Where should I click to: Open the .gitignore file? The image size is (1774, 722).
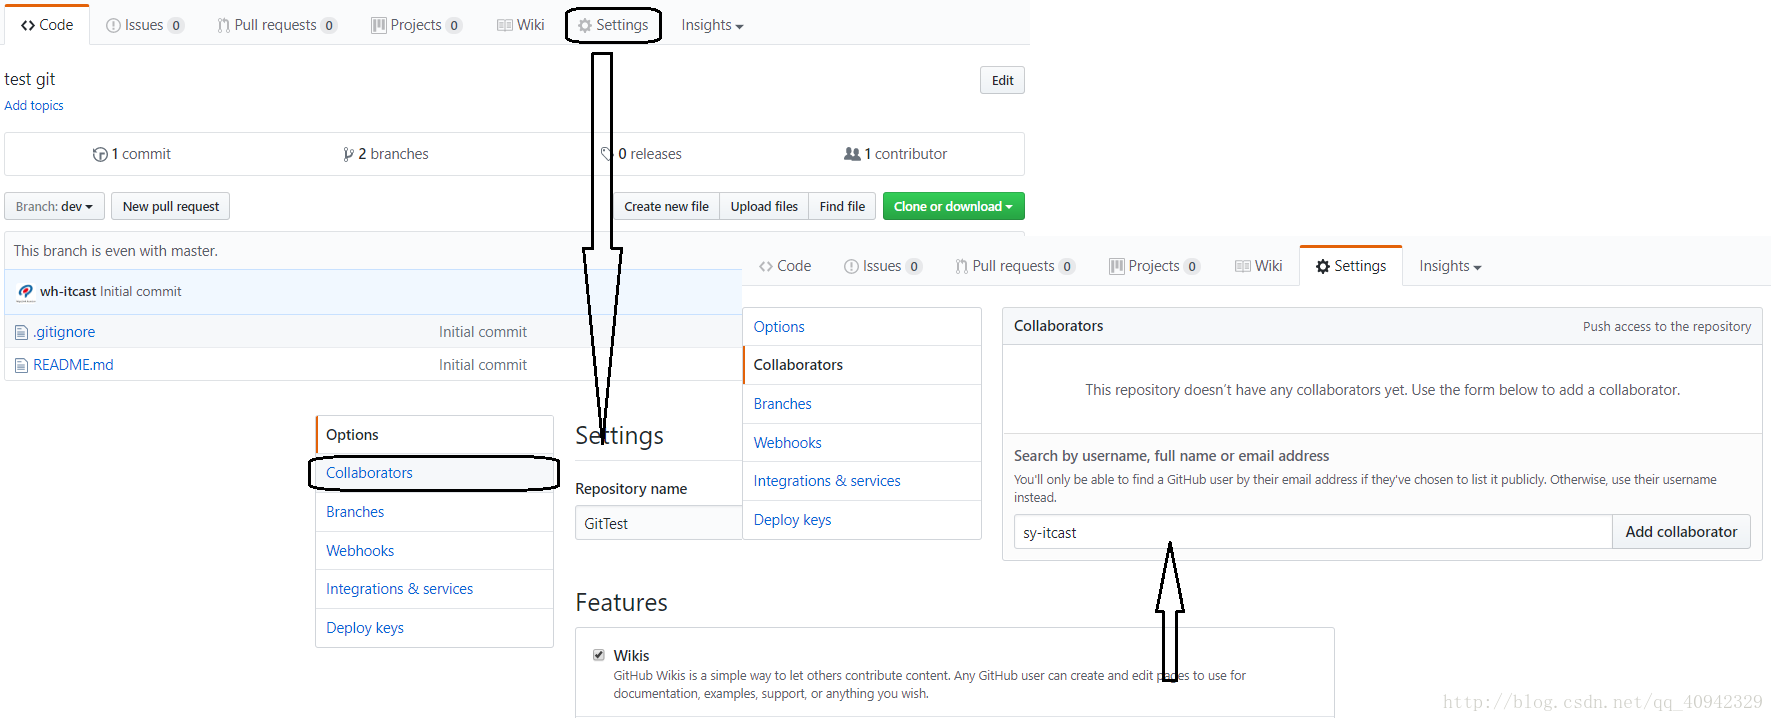[64, 332]
